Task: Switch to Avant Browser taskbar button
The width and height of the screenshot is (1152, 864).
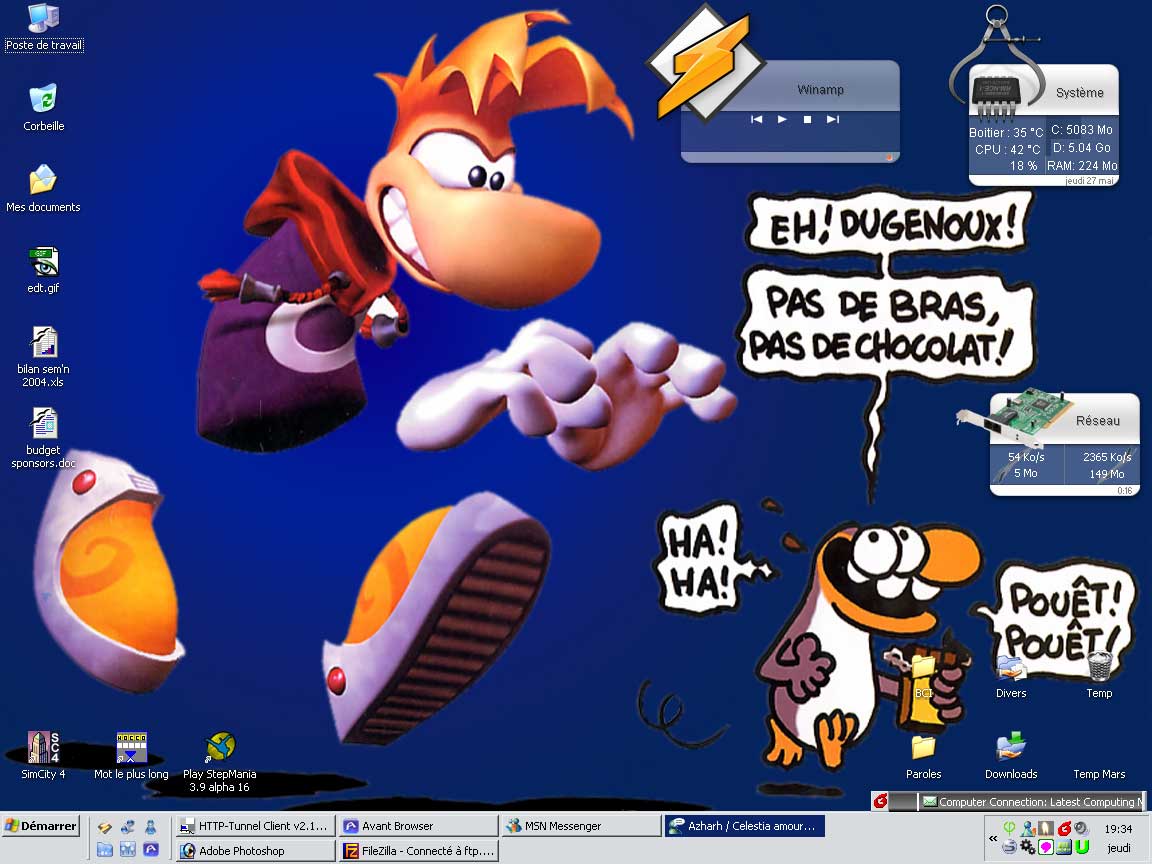Action: coord(419,826)
